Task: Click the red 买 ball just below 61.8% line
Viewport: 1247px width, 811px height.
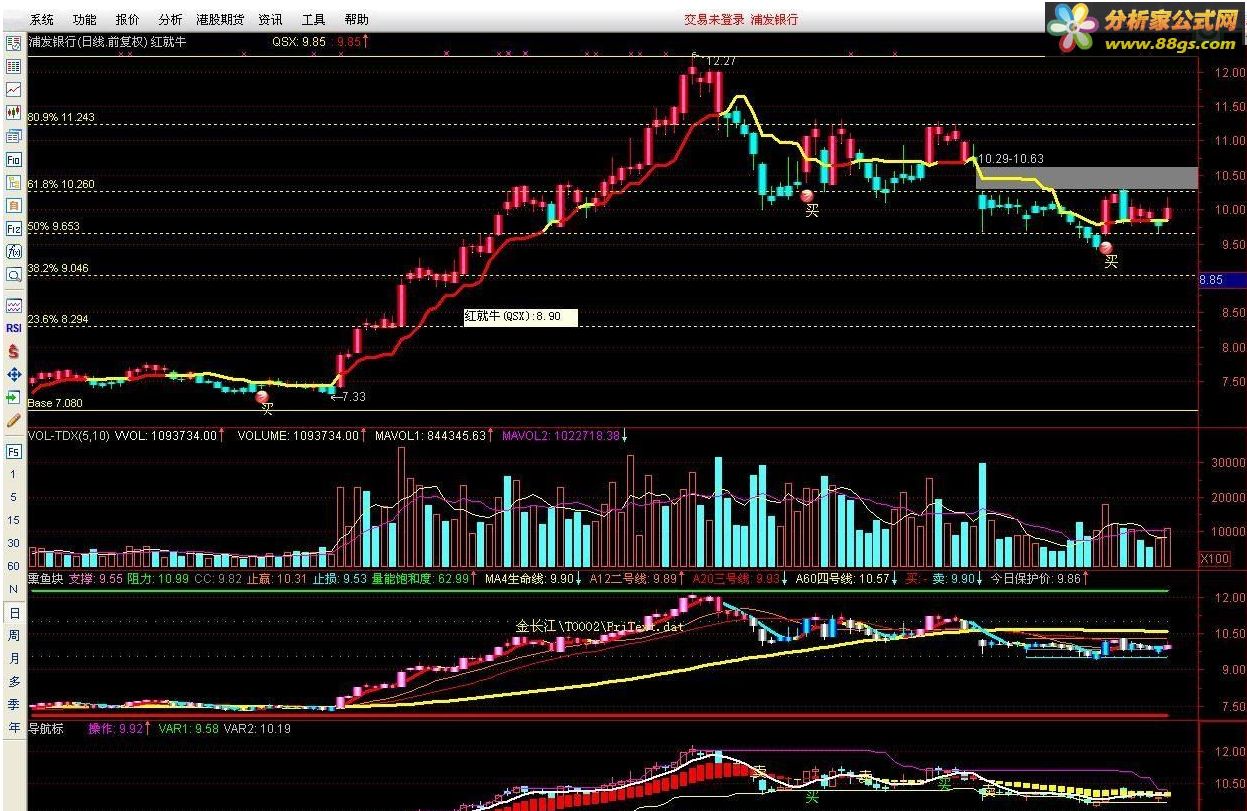Action: coord(807,196)
